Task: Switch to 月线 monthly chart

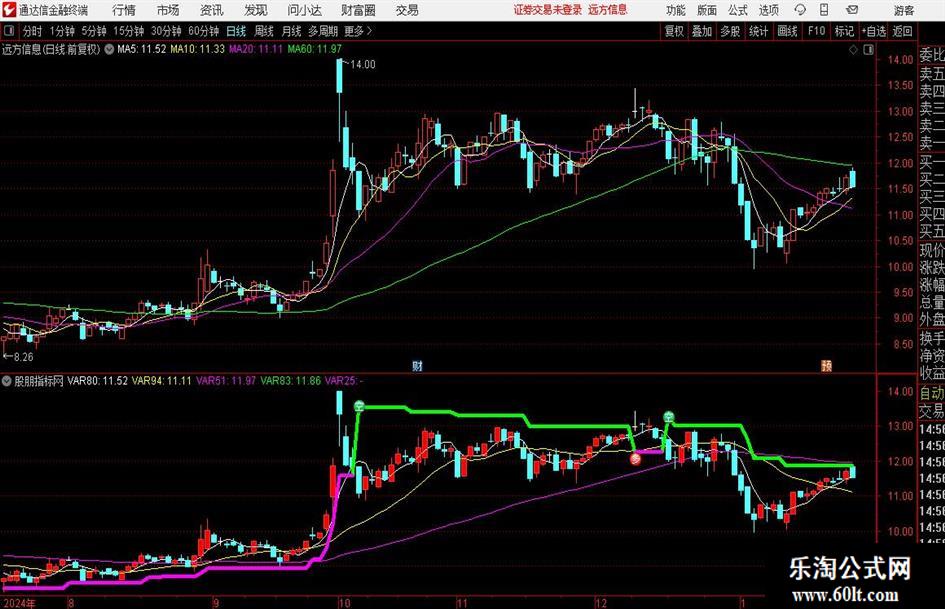Action: [291, 31]
